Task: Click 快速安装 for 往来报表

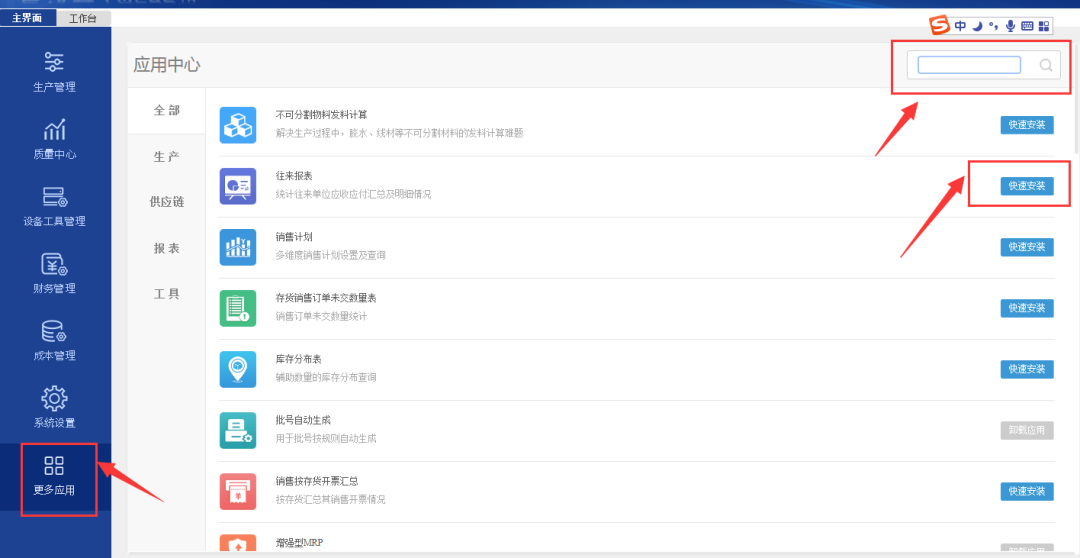Action: (x=1027, y=186)
